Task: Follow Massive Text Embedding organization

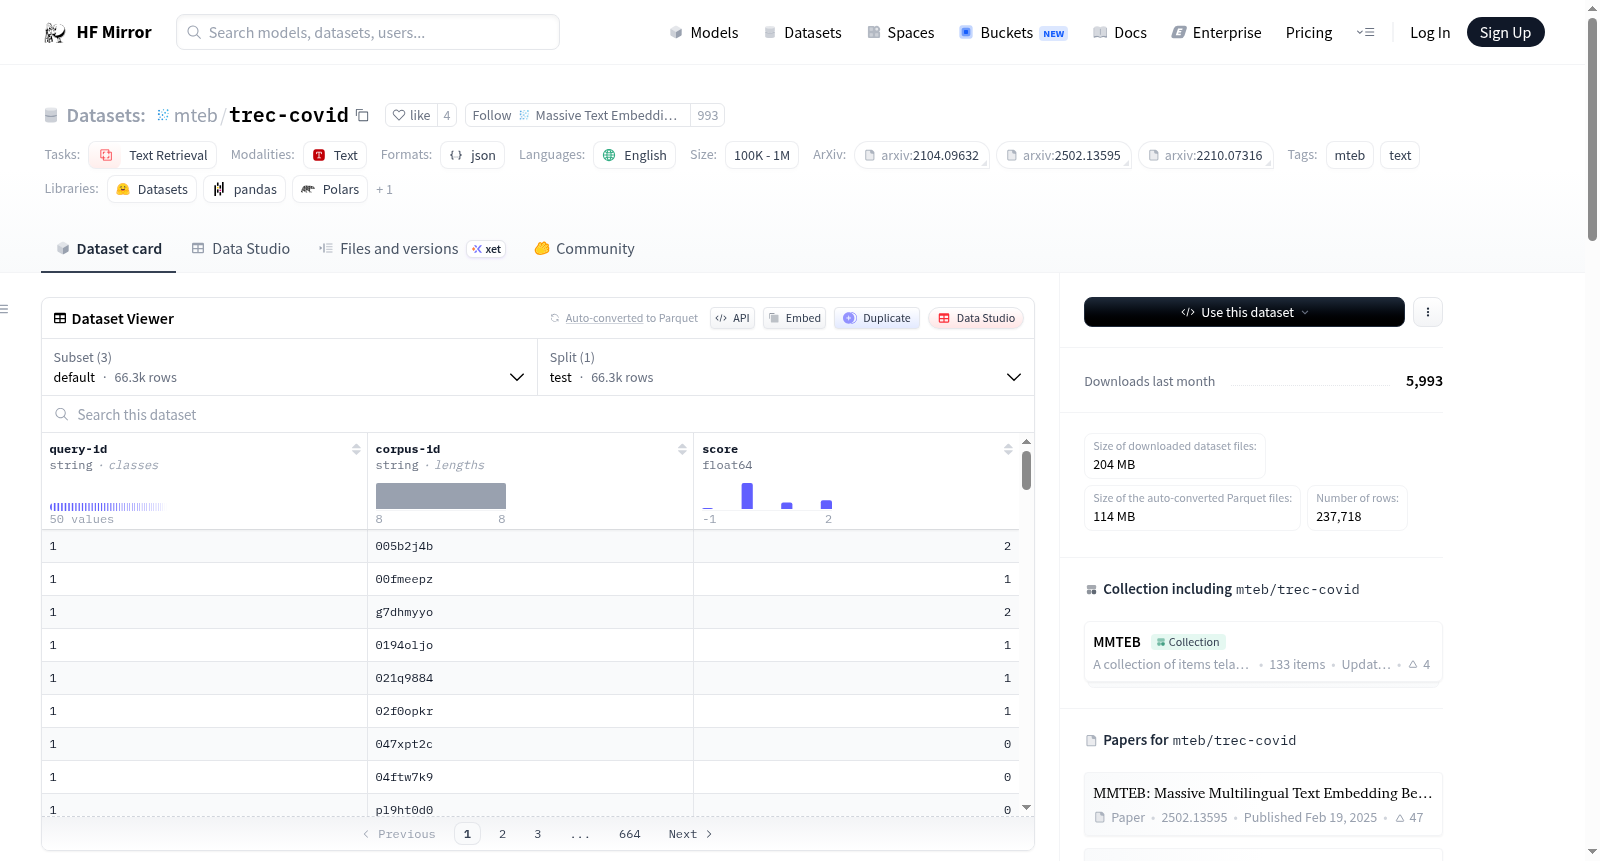Action: pos(577,115)
